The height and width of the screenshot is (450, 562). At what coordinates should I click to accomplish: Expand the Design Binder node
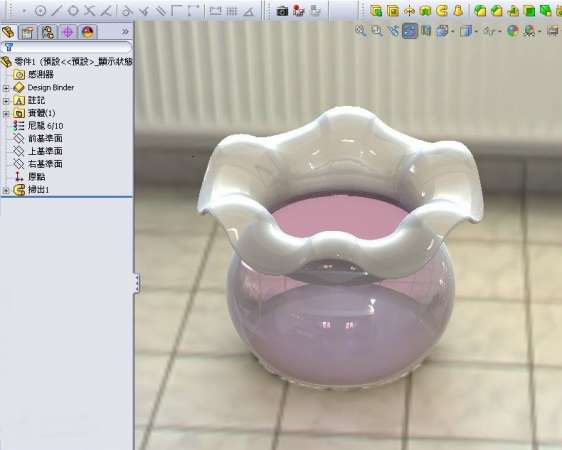[x=6, y=88]
